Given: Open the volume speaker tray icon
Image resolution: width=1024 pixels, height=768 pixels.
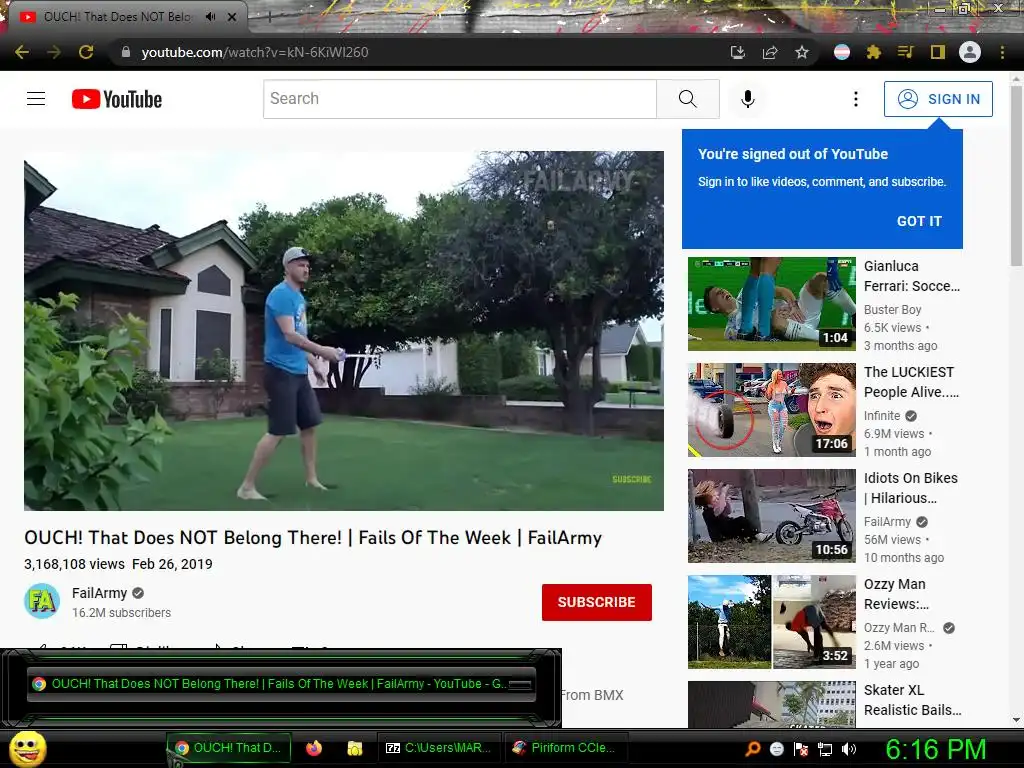Looking at the screenshot, I should coord(849,749).
